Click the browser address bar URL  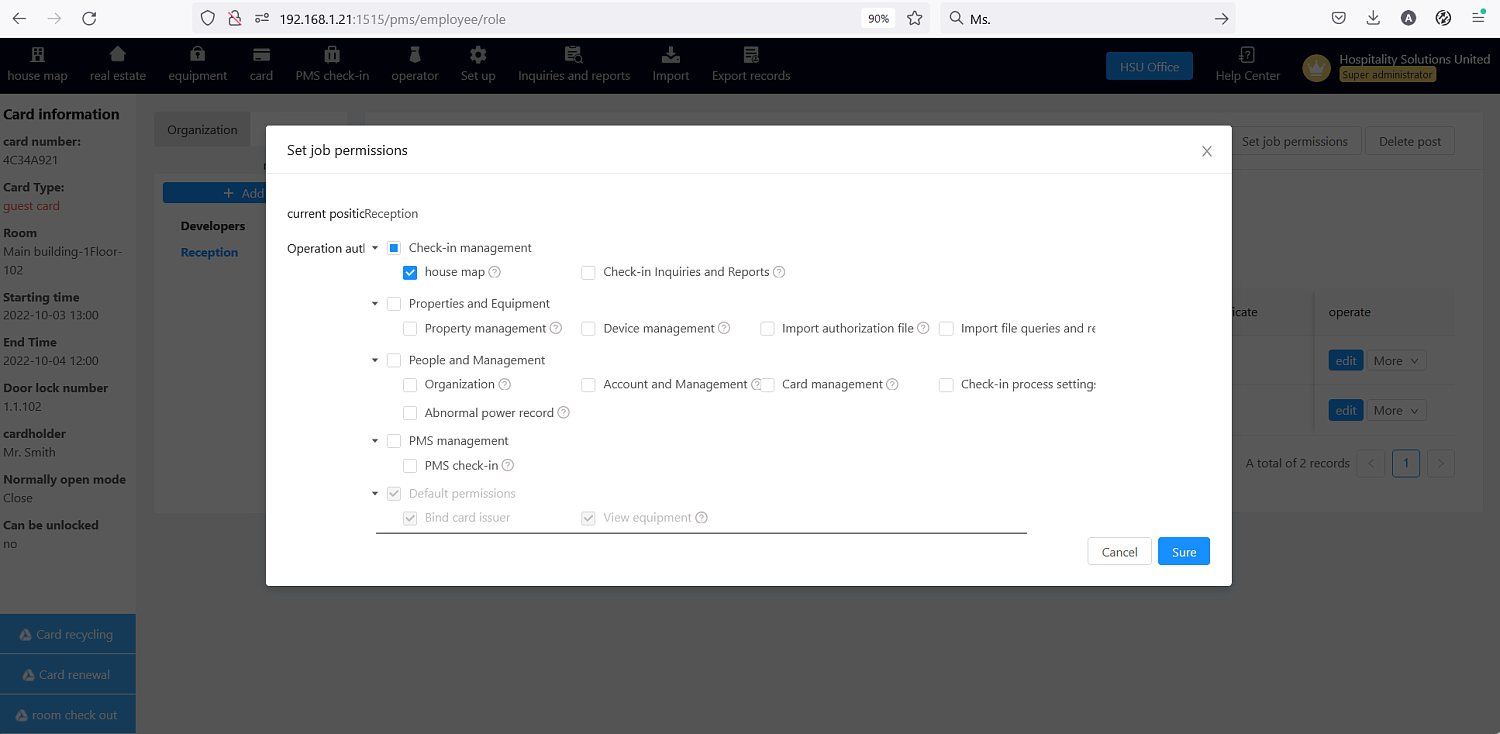392,18
